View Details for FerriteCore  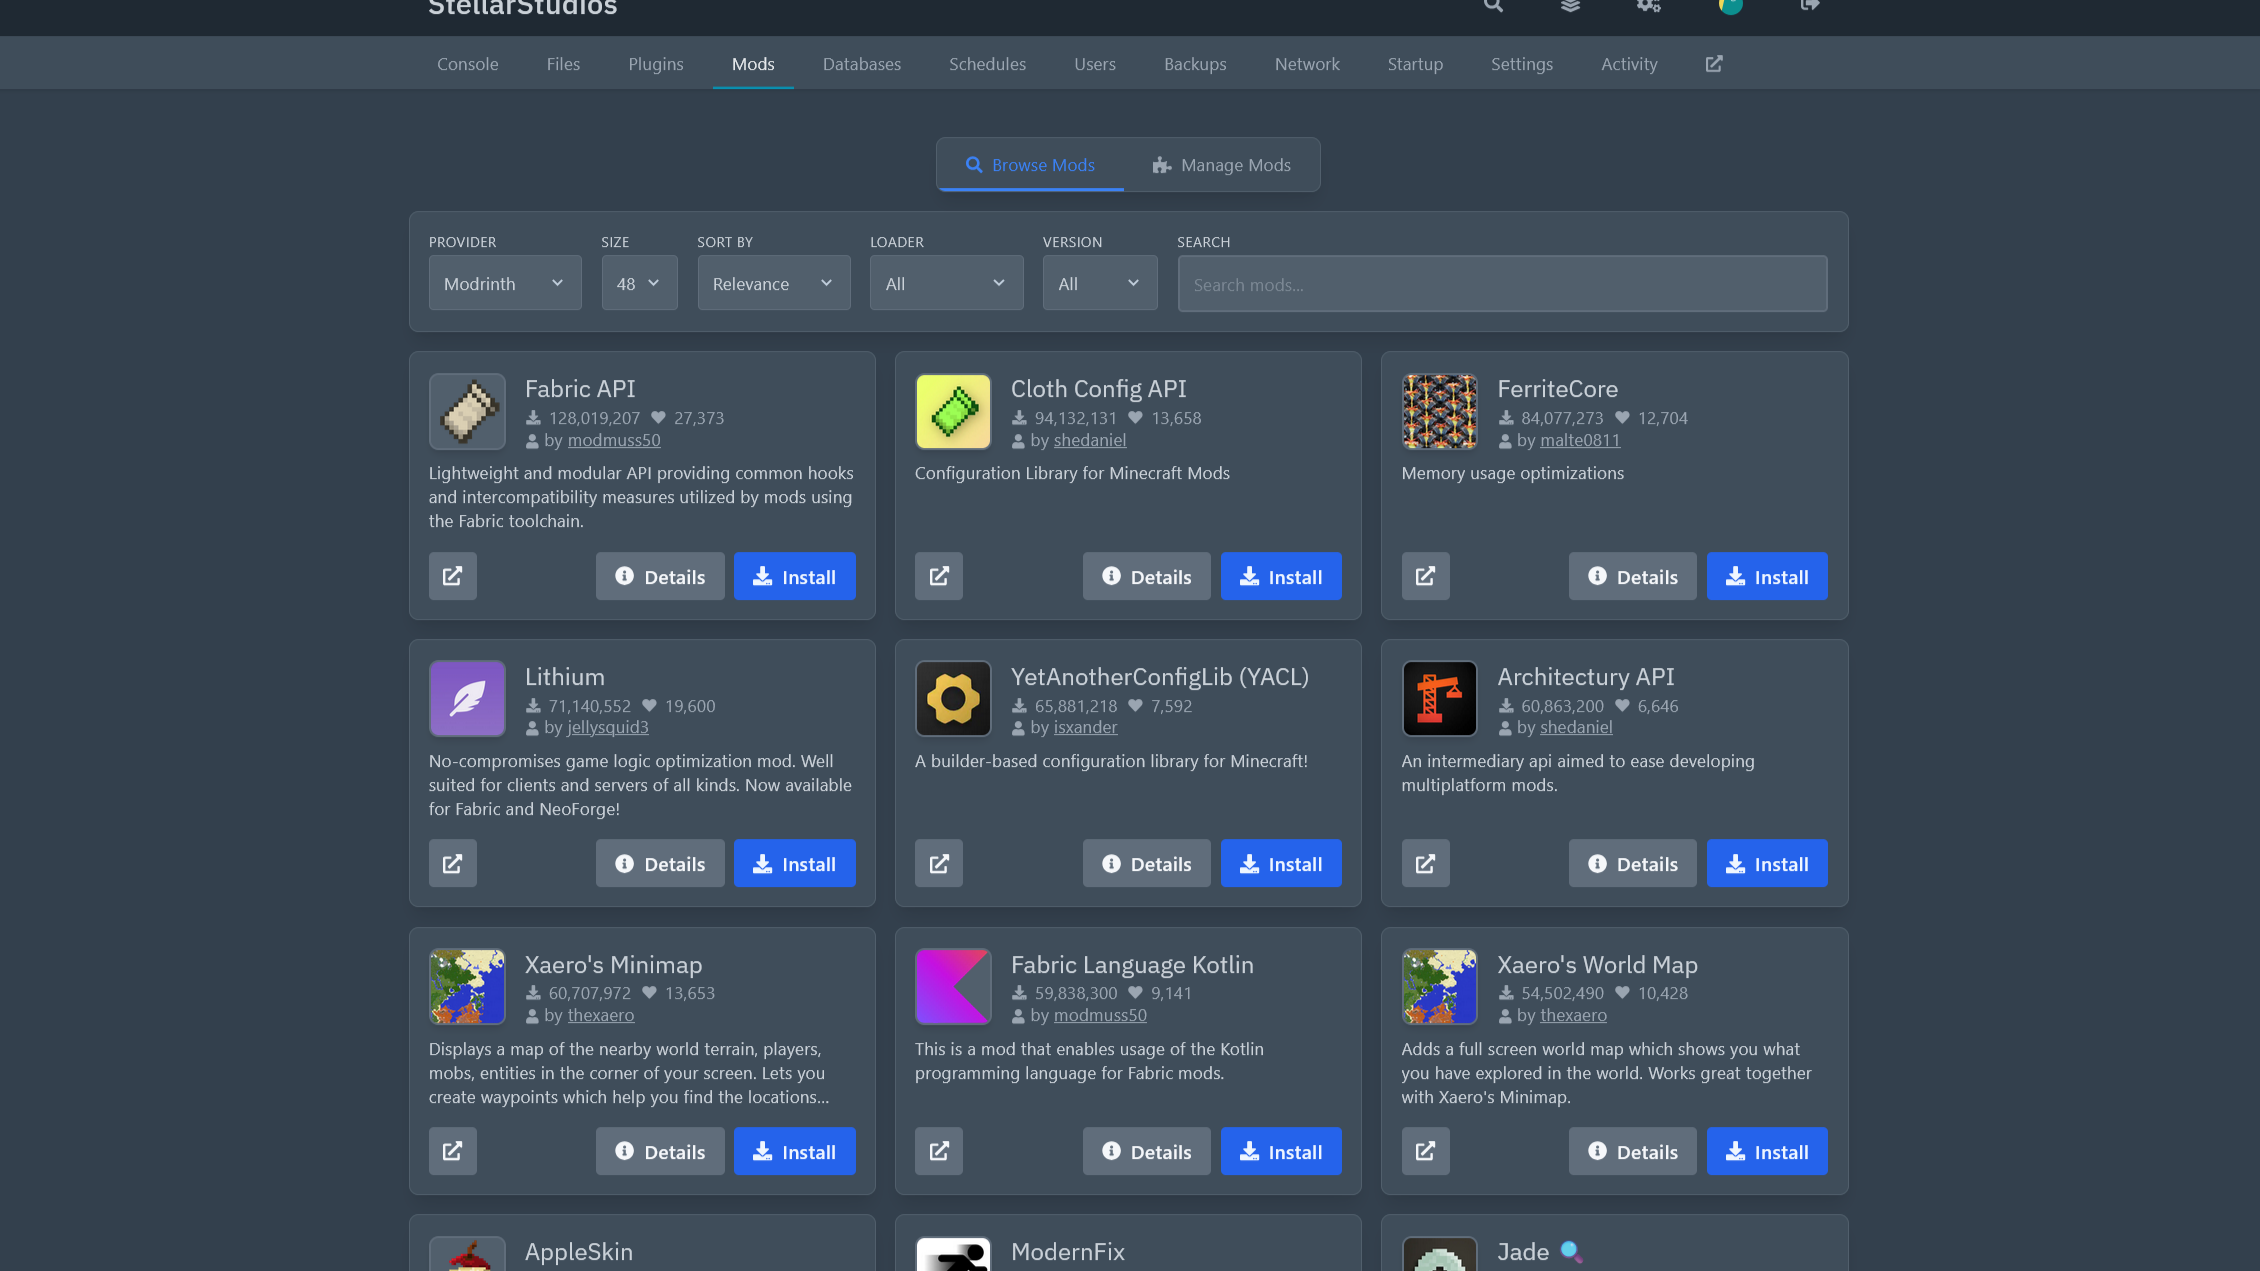coord(1631,576)
